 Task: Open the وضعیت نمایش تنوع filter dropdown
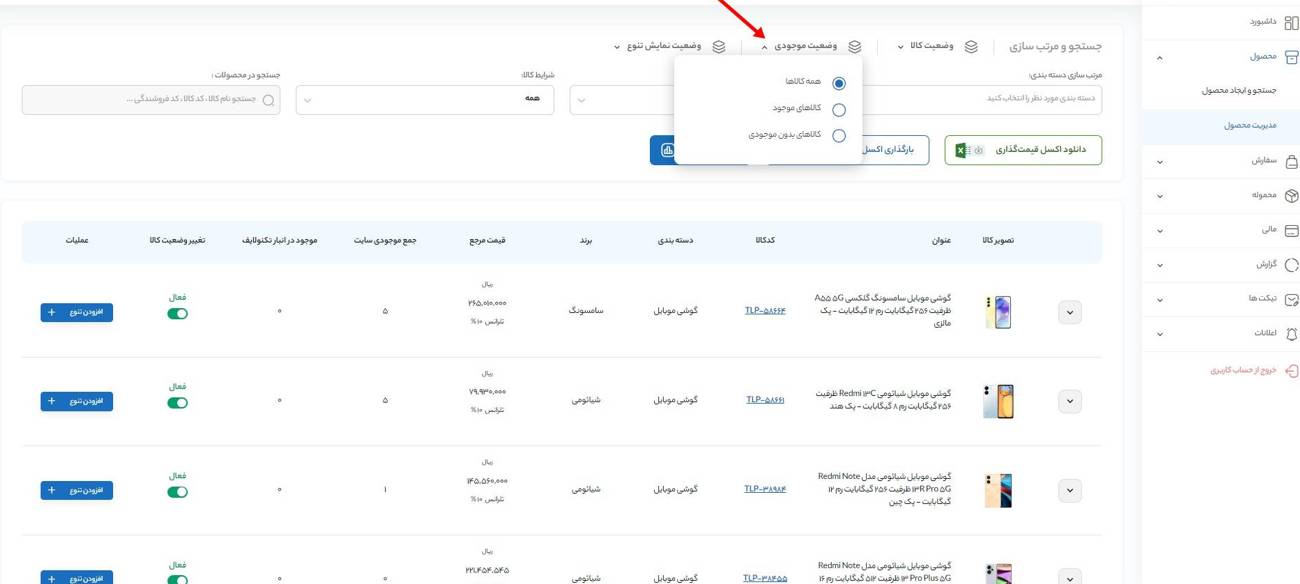657,46
